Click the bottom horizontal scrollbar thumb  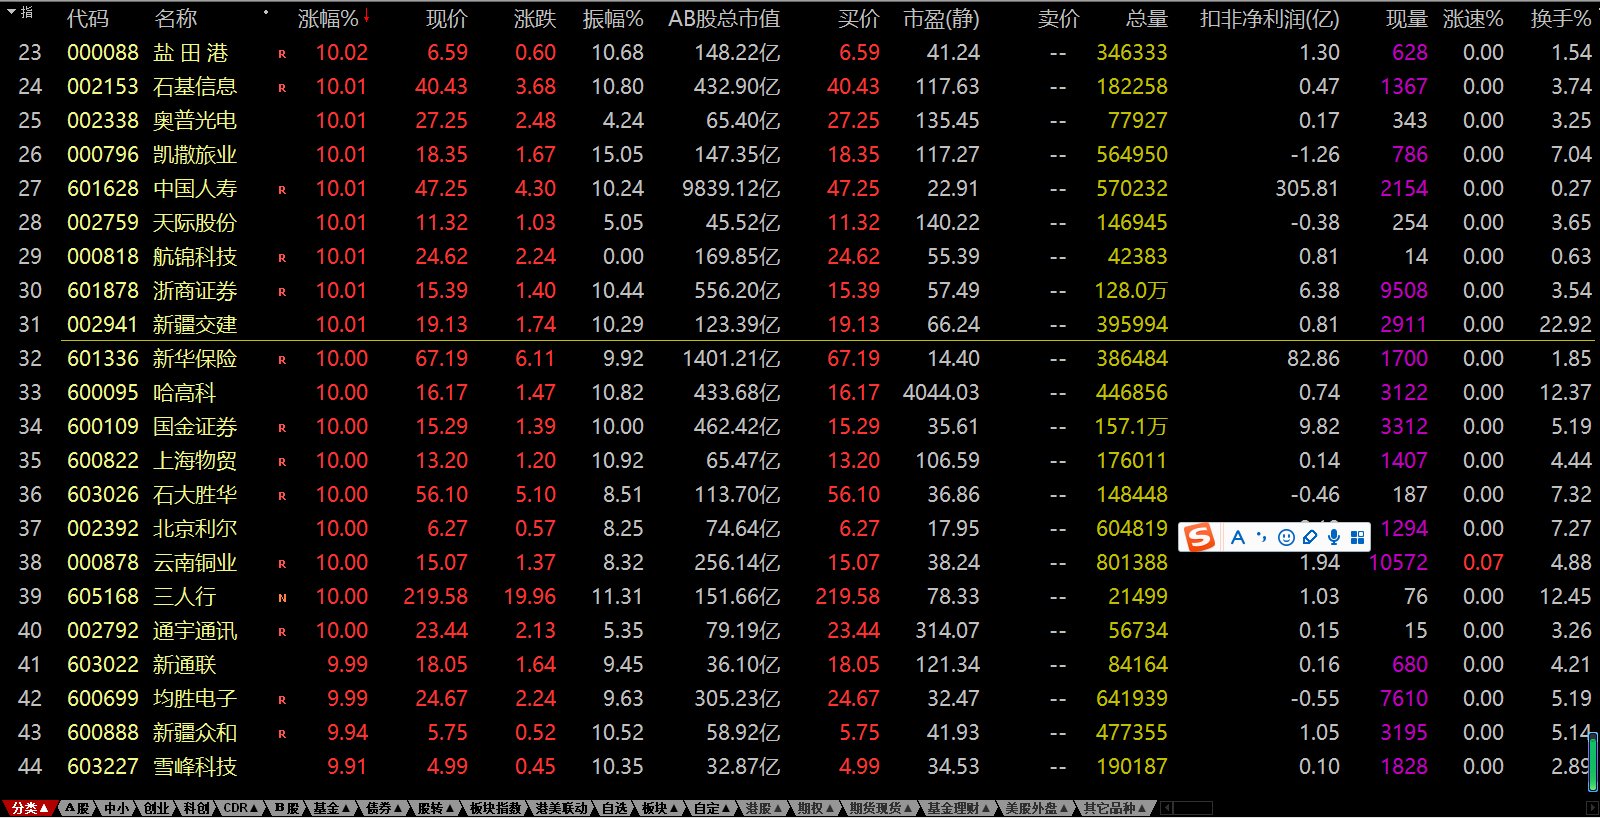pyautogui.click(x=1193, y=808)
